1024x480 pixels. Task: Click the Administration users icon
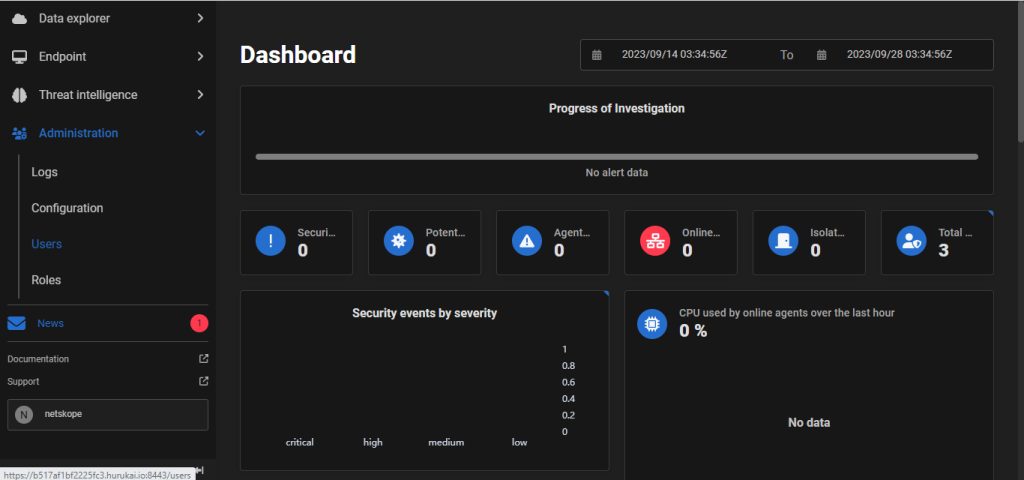20,133
